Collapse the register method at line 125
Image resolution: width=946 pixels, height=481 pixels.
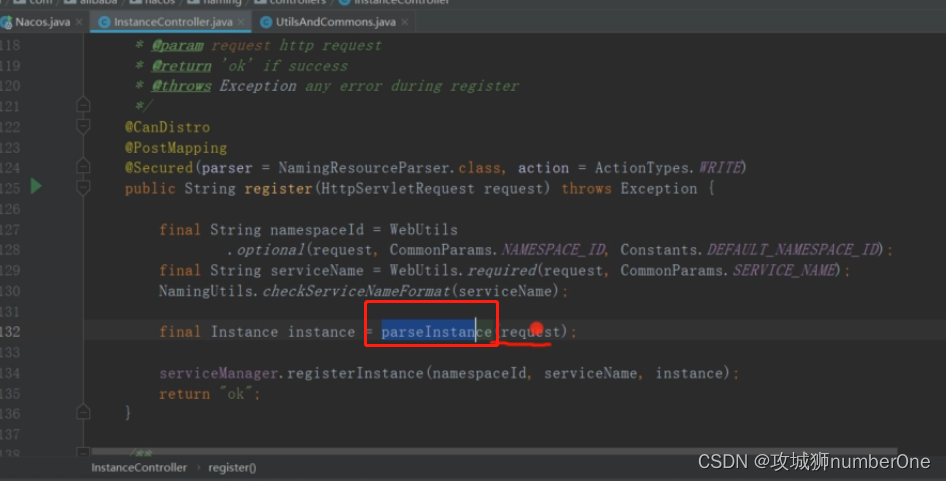tap(83, 188)
